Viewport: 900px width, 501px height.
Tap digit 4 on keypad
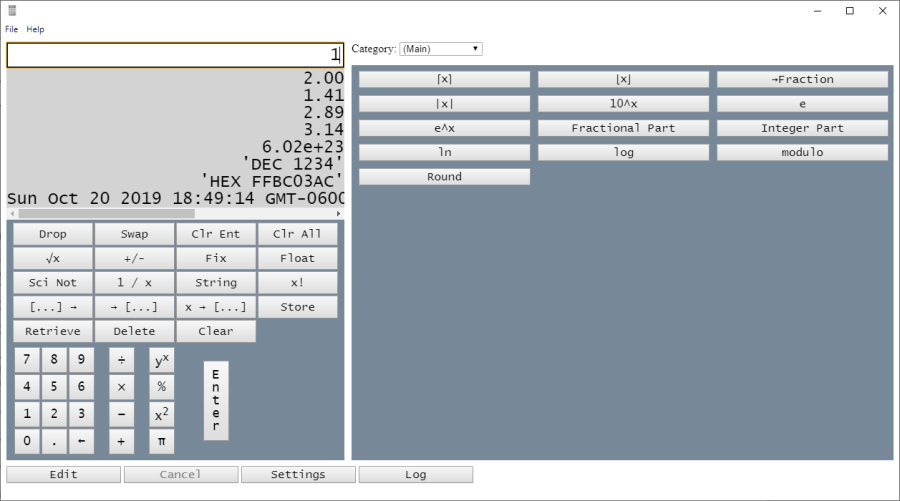pos(27,387)
